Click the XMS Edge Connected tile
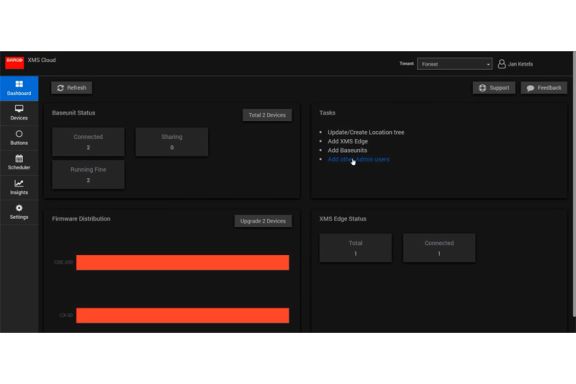576x384 pixels. click(439, 248)
